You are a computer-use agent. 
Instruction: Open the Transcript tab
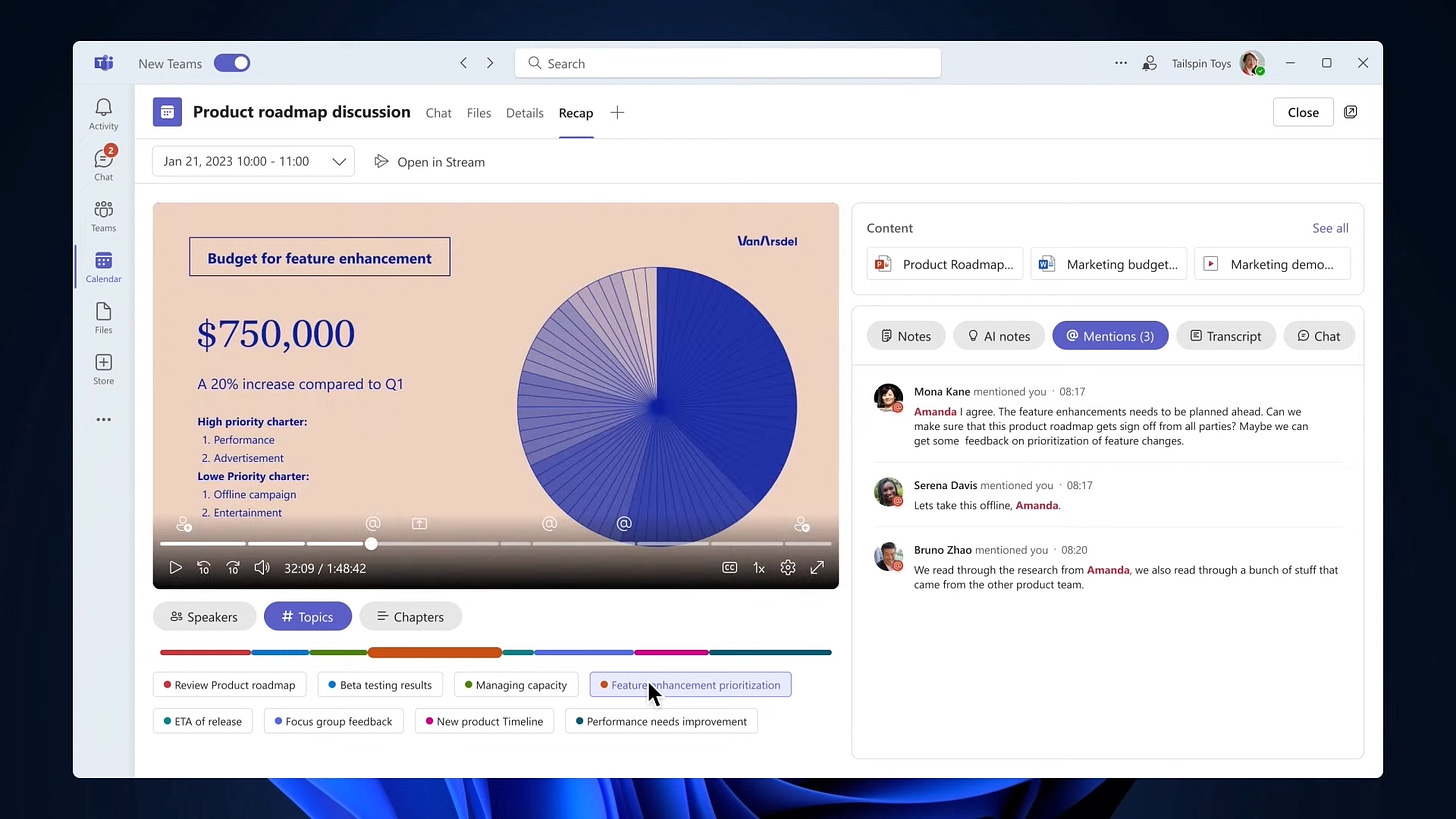1225,336
